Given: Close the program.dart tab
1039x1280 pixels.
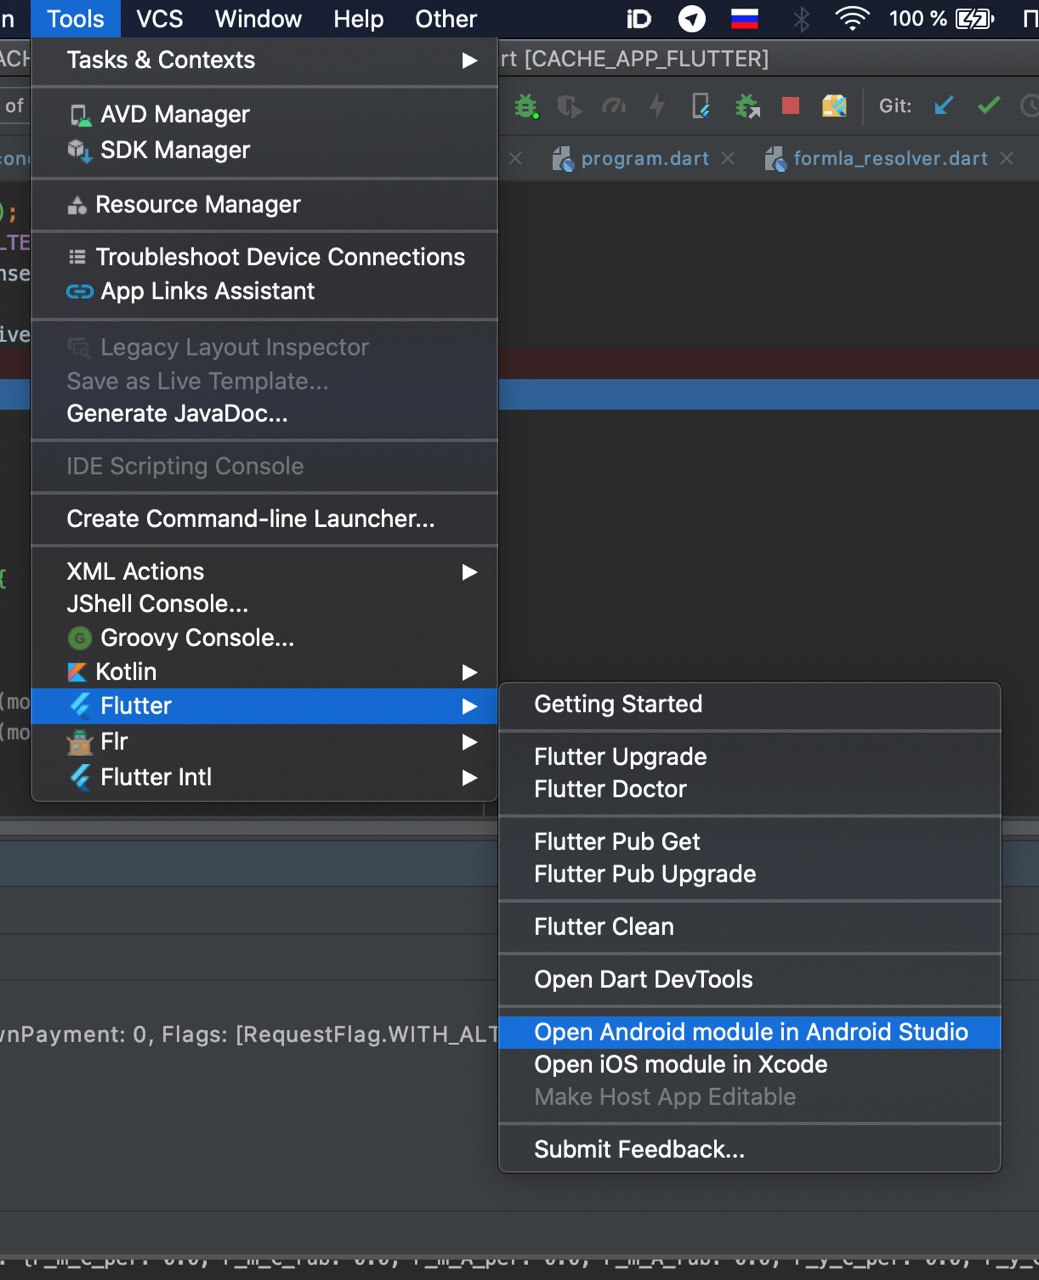Looking at the screenshot, I should 728,158.
